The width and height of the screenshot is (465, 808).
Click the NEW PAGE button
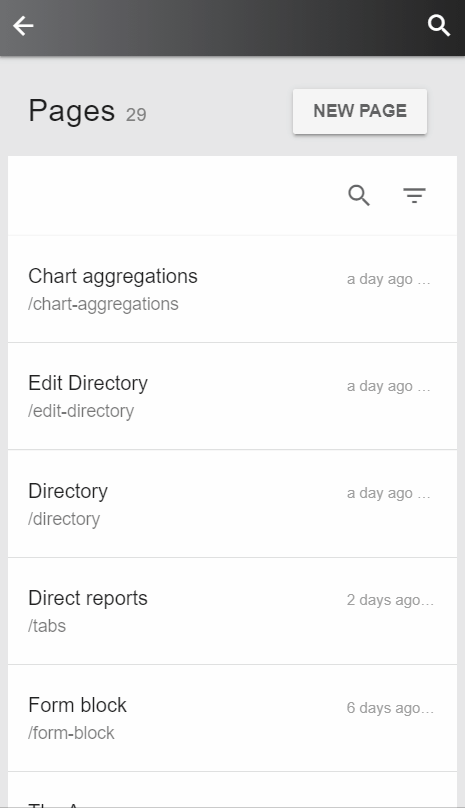360,111
